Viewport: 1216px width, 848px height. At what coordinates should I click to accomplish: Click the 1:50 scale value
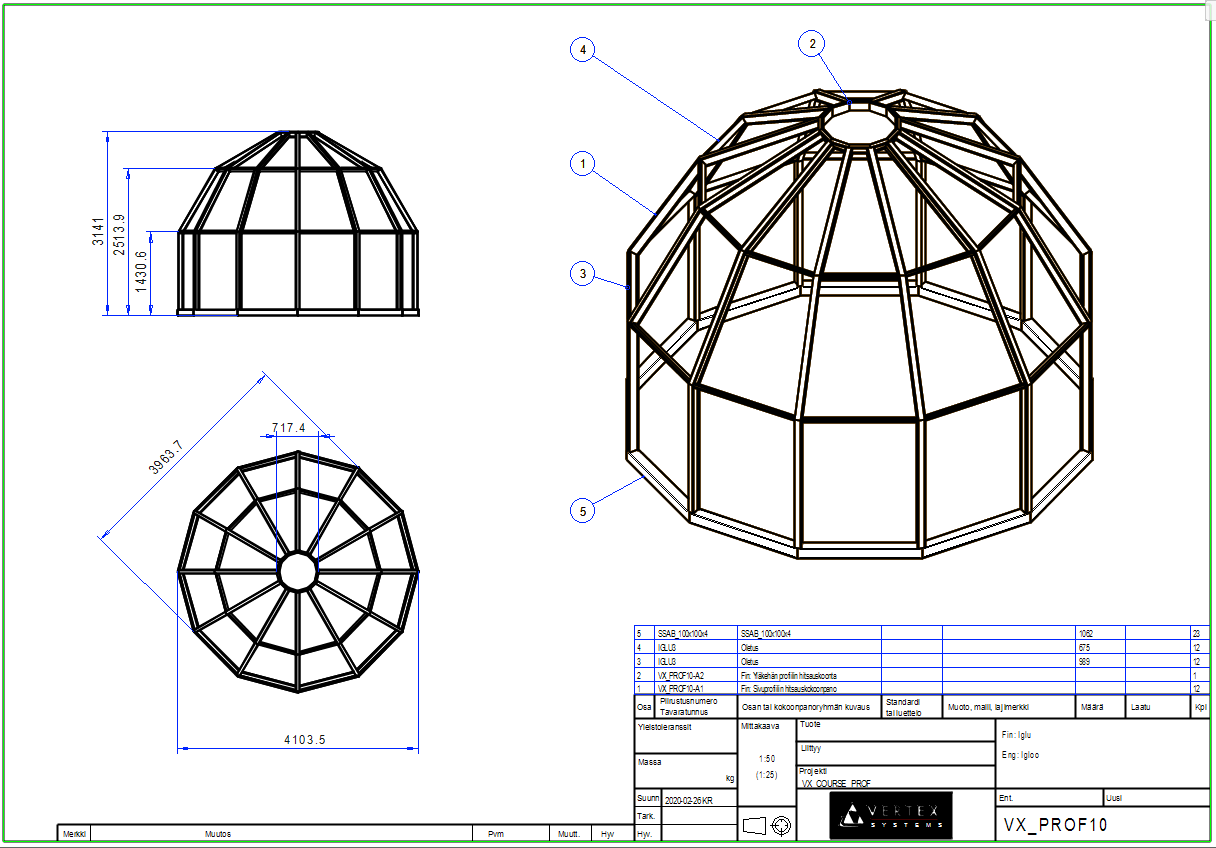pyautogui.click(x=767, y=759)
